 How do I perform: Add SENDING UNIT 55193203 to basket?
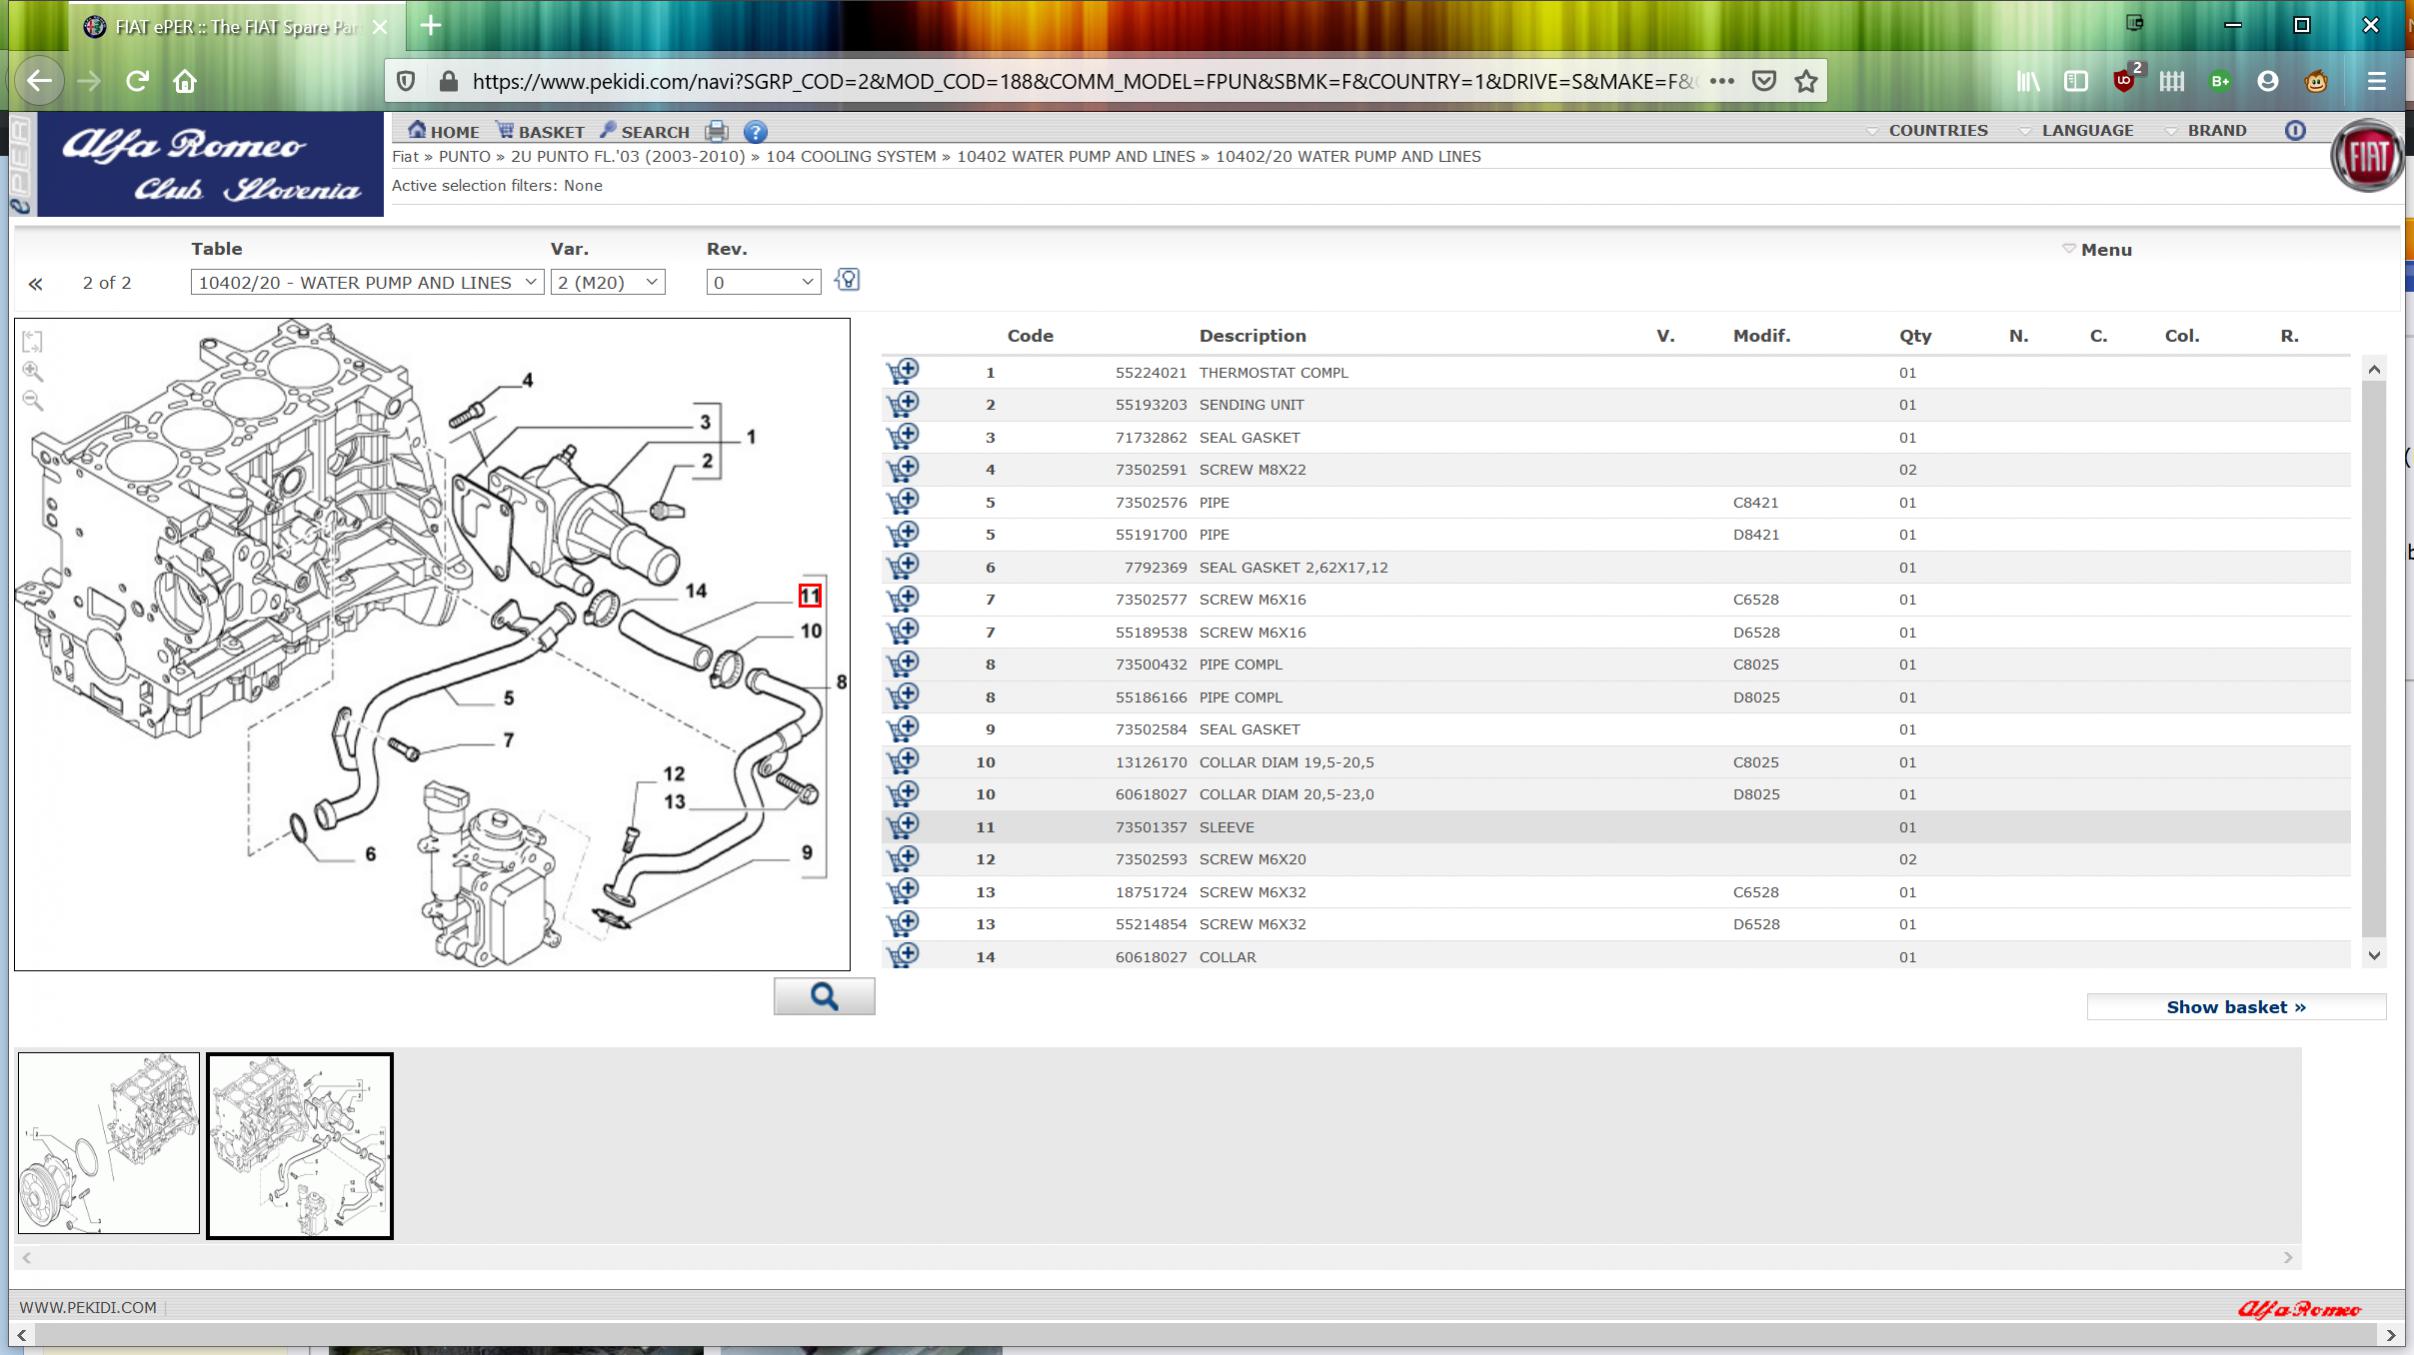click(902, 404)
